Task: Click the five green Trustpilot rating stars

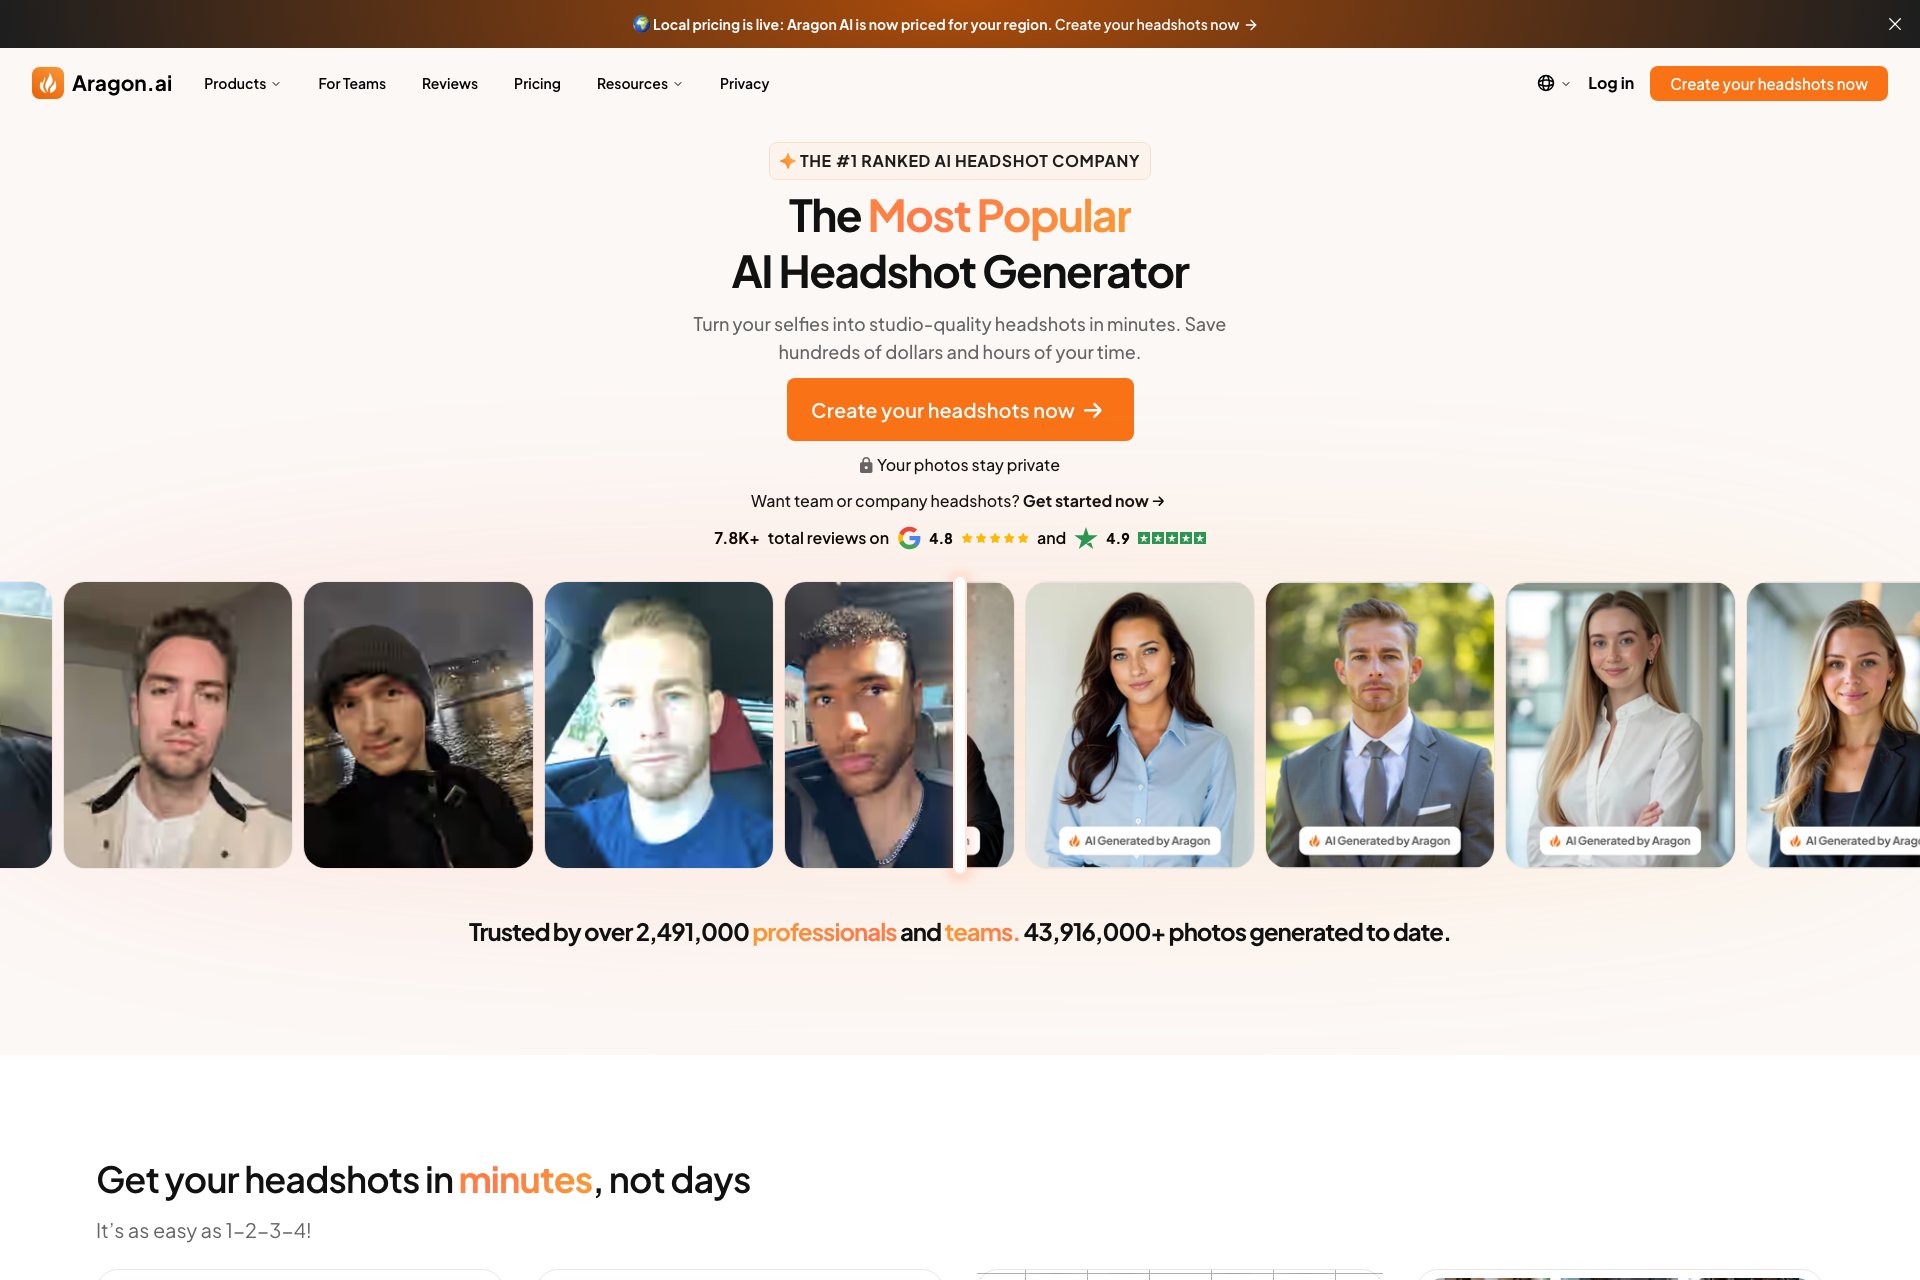Action: (x=1172, y=538)
